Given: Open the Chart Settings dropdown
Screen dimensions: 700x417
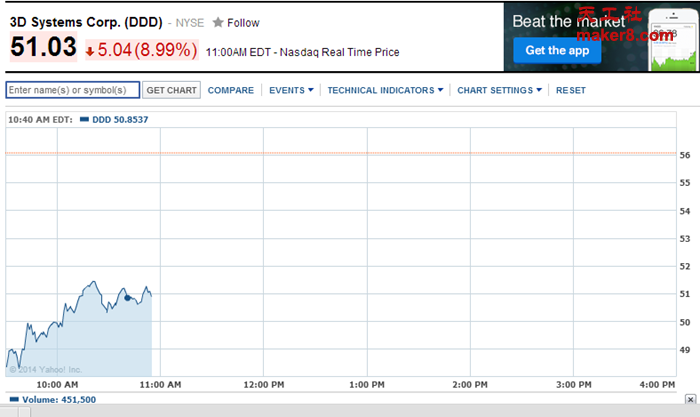Looking at the screenshot, I should (499, 90).
